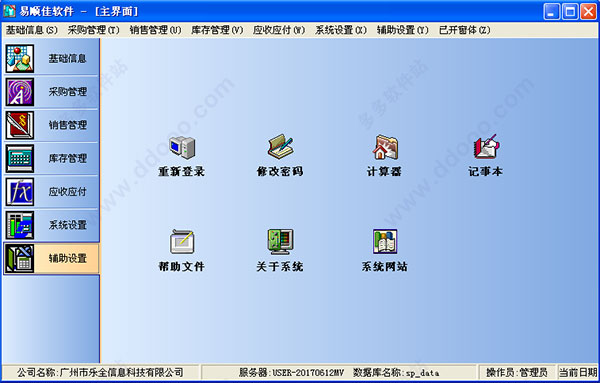This screenshot has width=600, height=383.
Task: Click the app icon in title bar
Action: click(x=9, y=11)
